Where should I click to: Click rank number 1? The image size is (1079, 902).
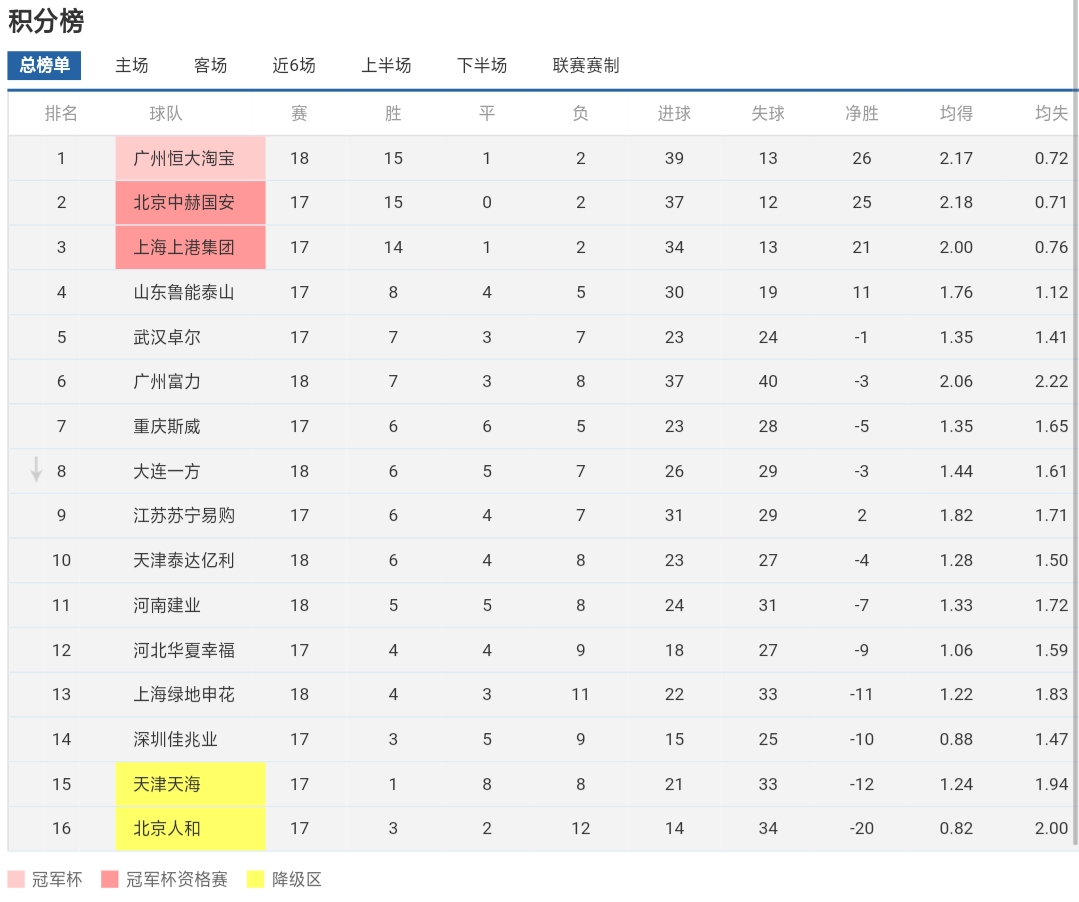[61, 158]
